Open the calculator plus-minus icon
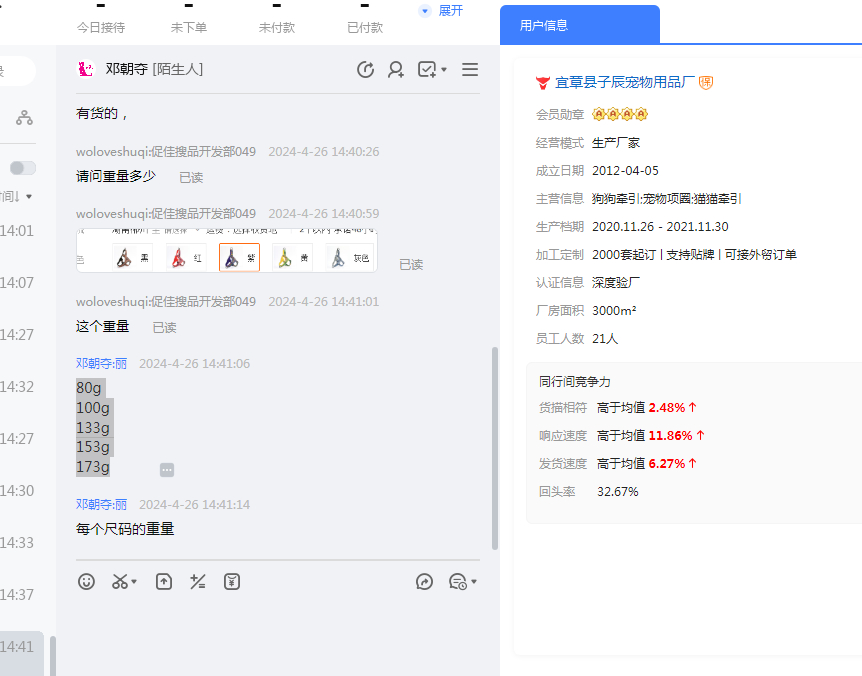 pyautogui.click(x=198, y=581)
